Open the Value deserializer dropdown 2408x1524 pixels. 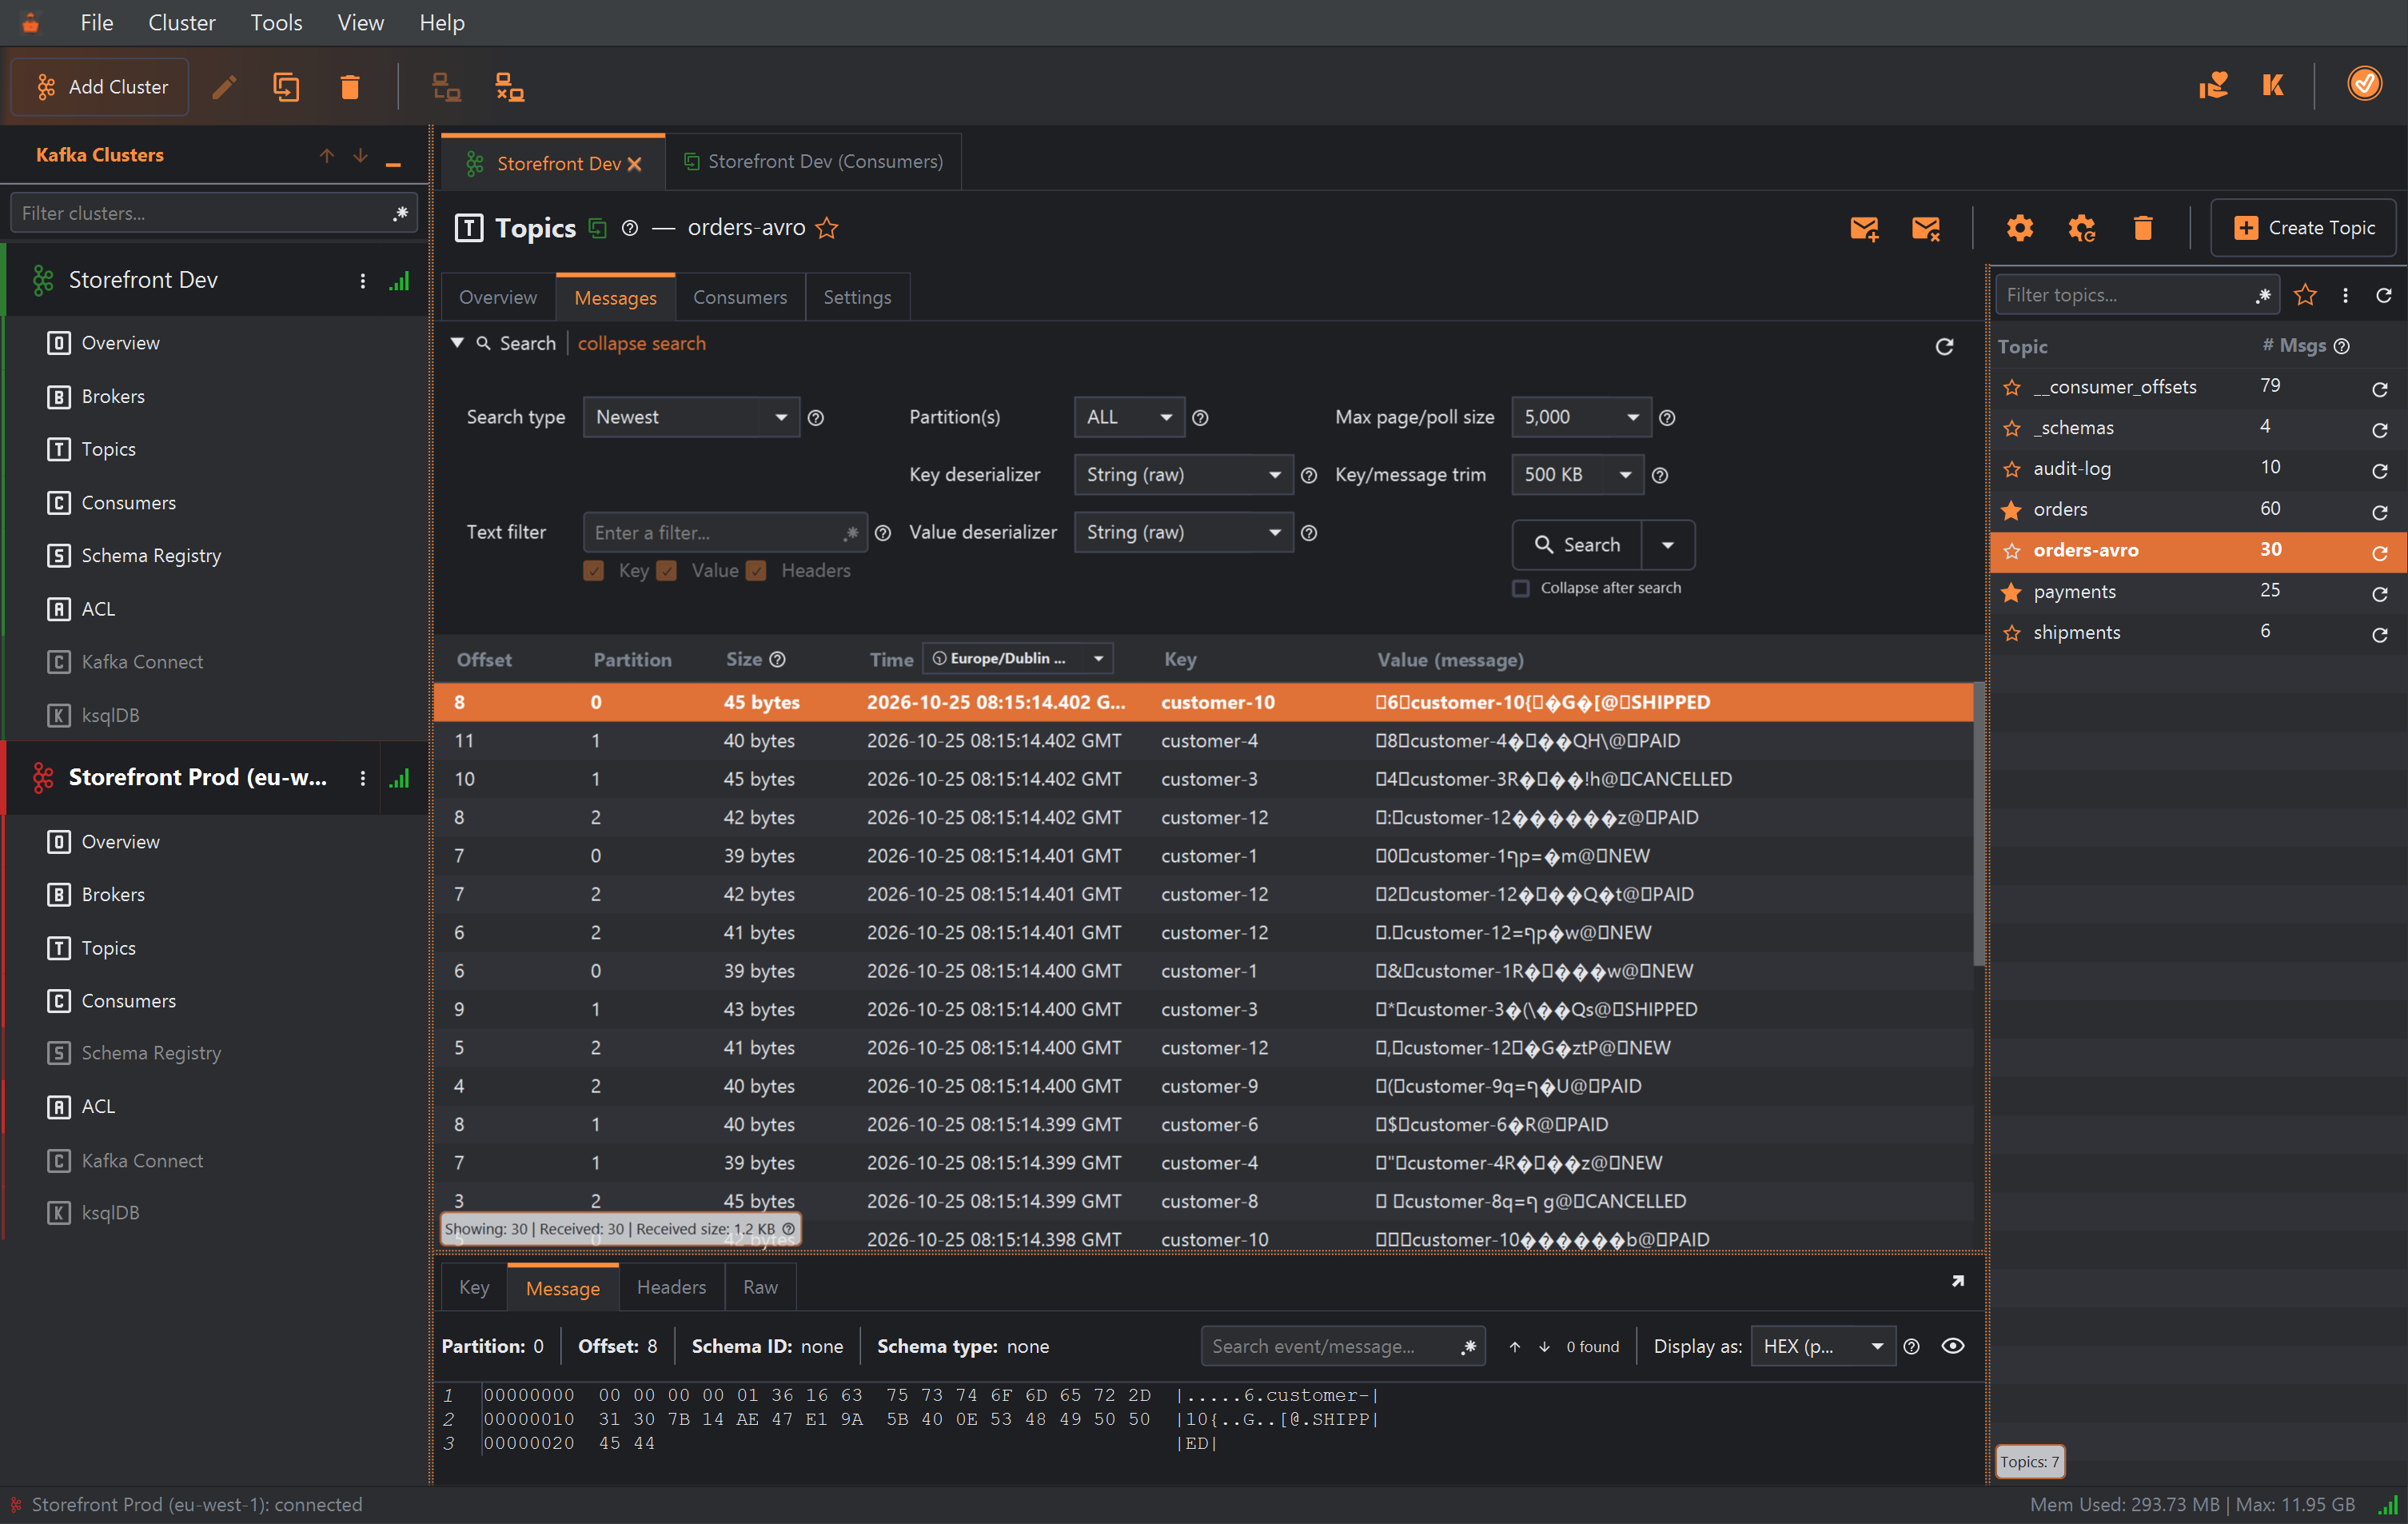[x=1183, y=532]
